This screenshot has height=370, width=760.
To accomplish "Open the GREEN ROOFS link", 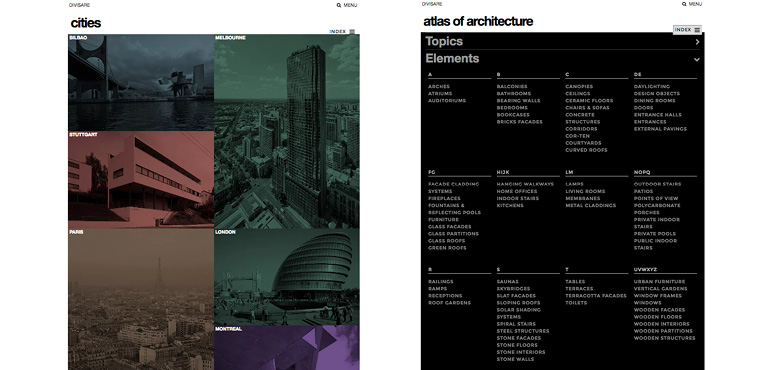I will [447, 248].
